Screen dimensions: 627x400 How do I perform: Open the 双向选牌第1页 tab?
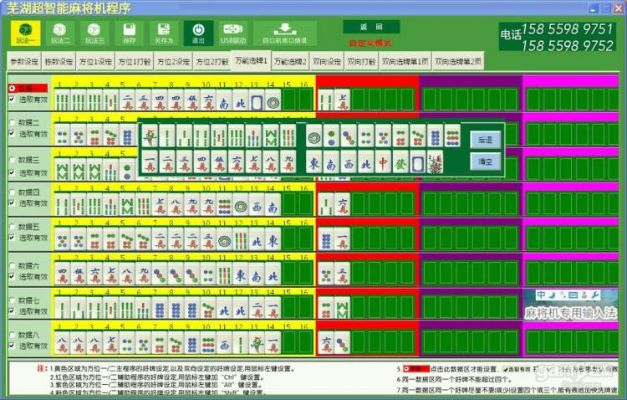[x=405, y=62]
